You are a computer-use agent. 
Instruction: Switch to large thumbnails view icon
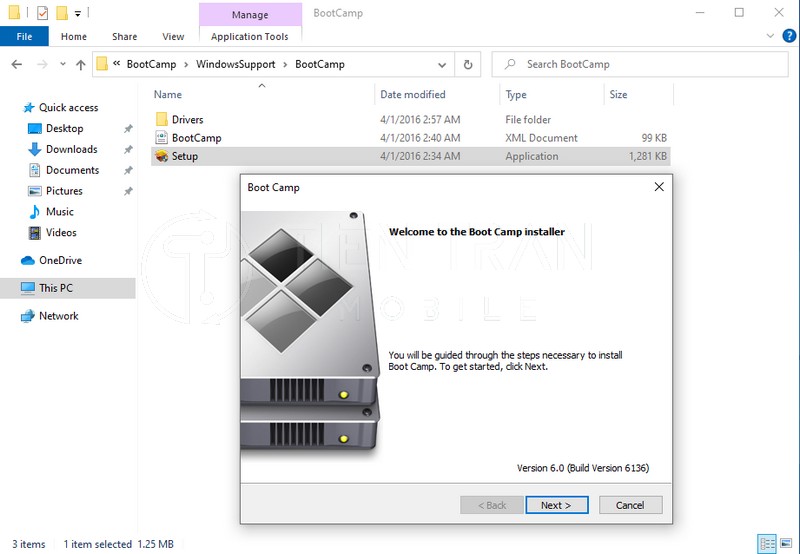786,544
